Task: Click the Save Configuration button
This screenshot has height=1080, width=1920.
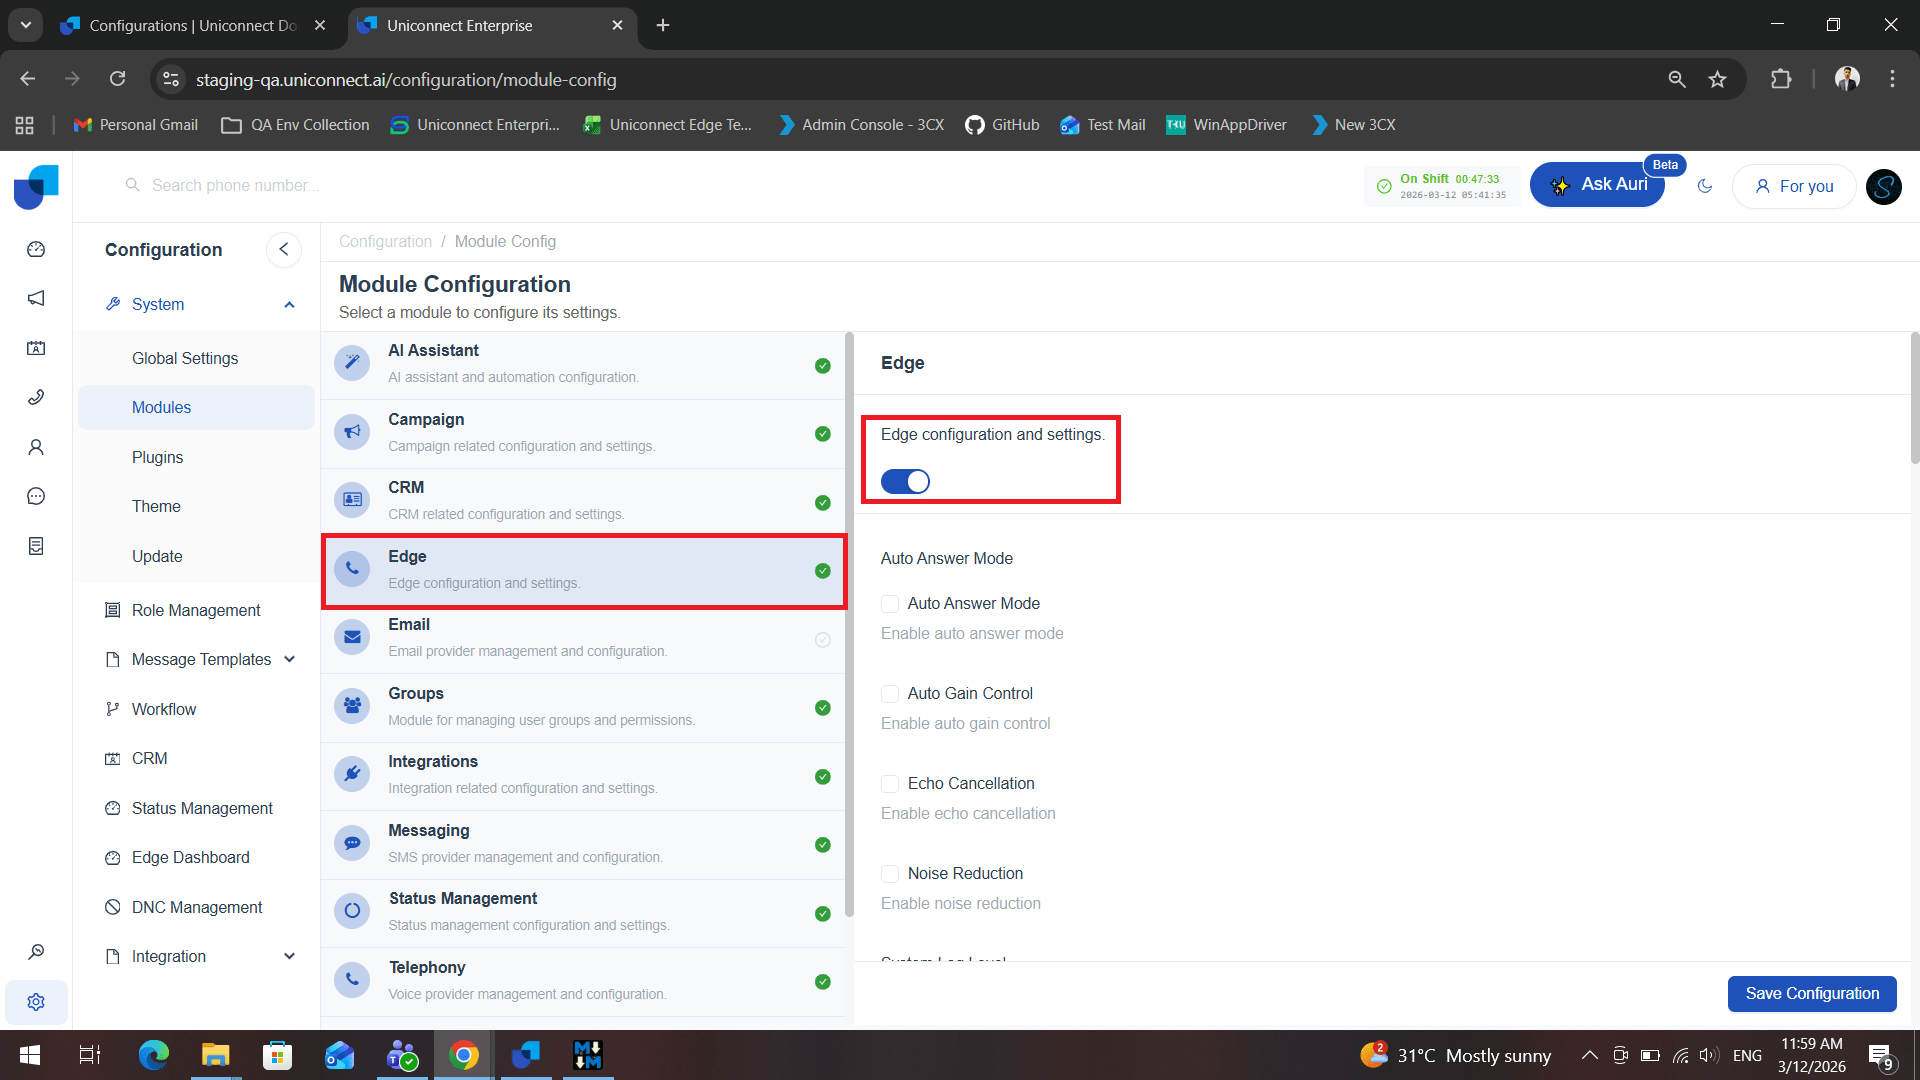Action: 1811,993
